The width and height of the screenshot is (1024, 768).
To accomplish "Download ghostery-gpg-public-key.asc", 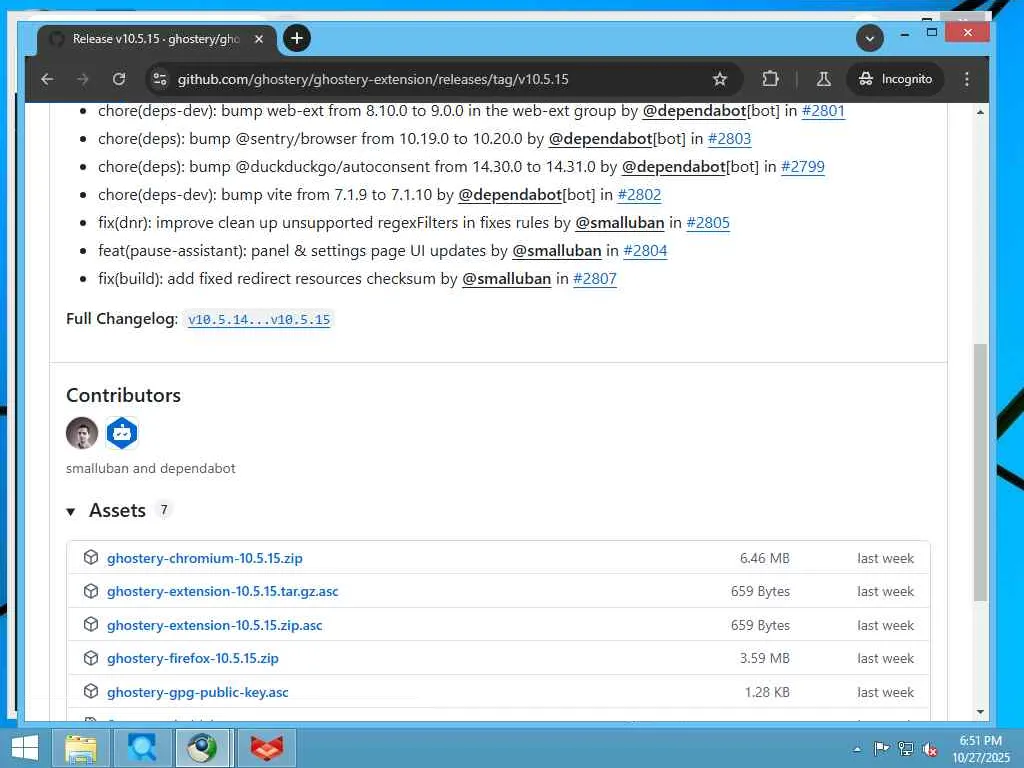I will tap(198, 692).
